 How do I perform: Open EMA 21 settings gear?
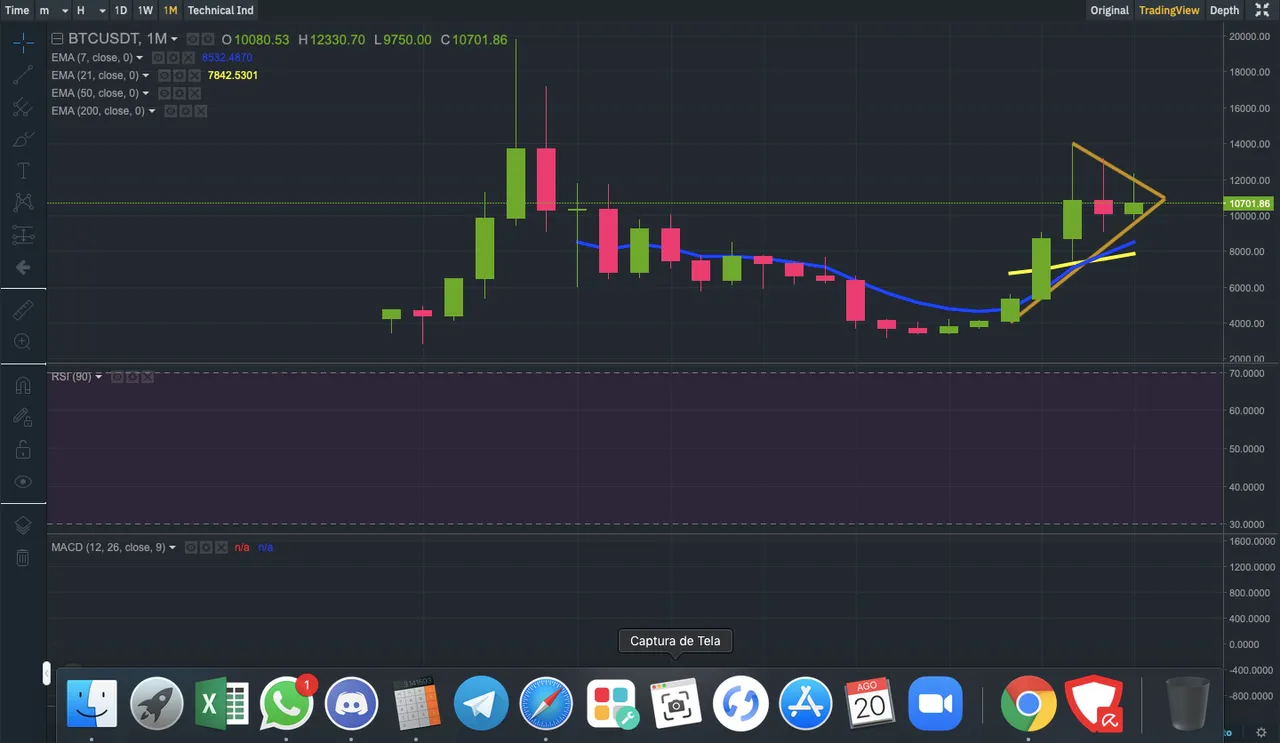pyautogui.click(x=179, y=76)
